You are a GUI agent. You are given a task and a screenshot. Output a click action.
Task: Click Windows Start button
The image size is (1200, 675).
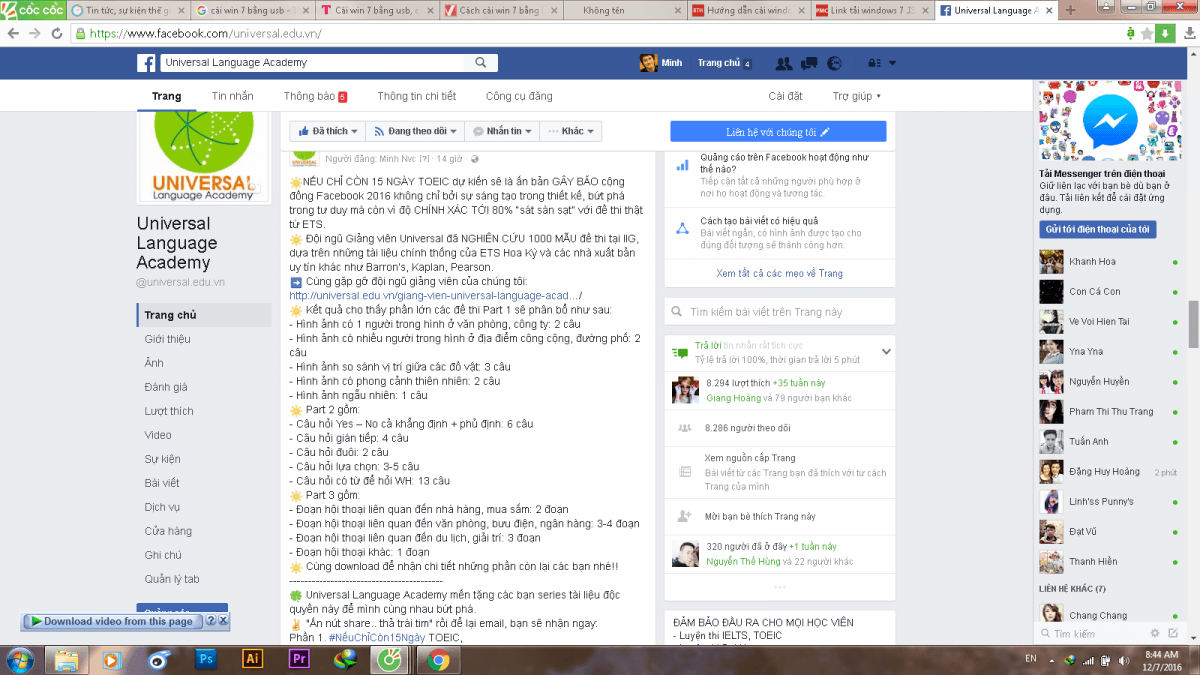pos(20,659)
